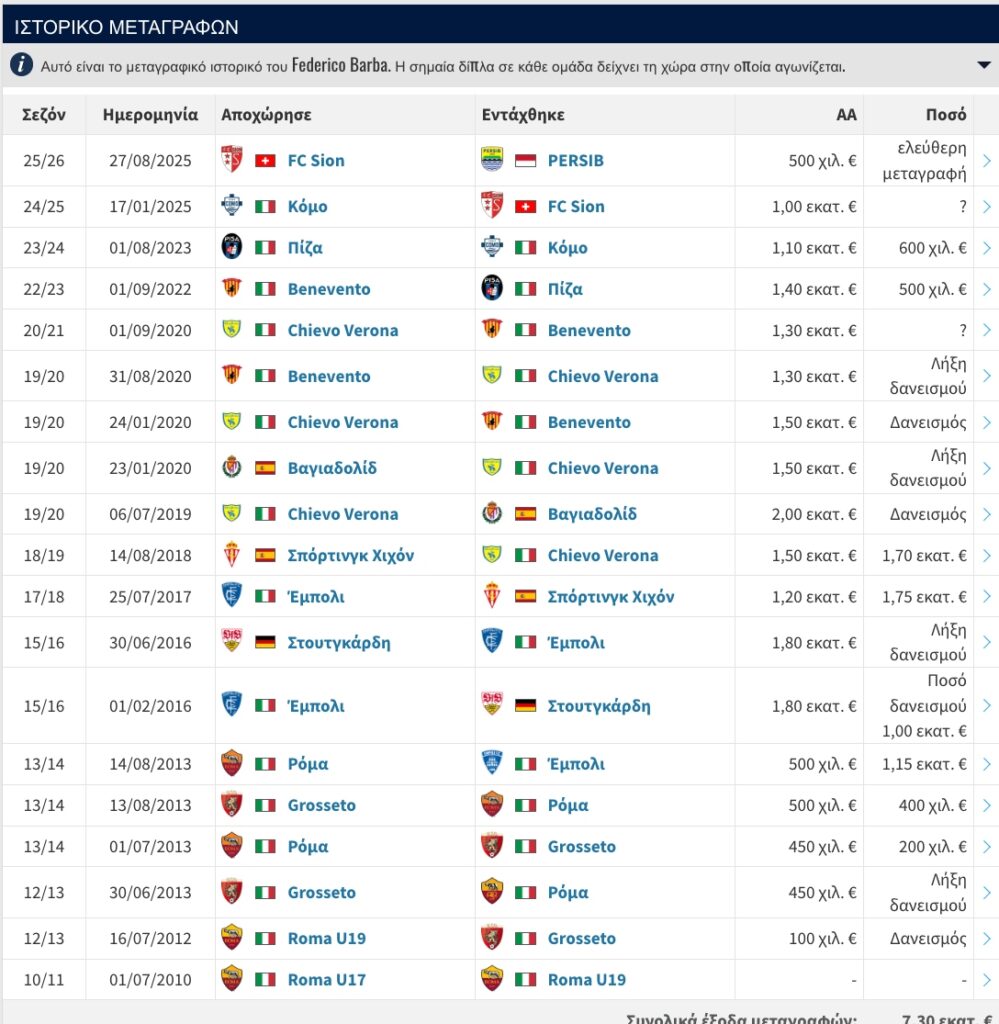Click the Grosseto crest in the 16/07/2012 row
The width and height of the screenshot is (999, 1024).
coord(492,938)
